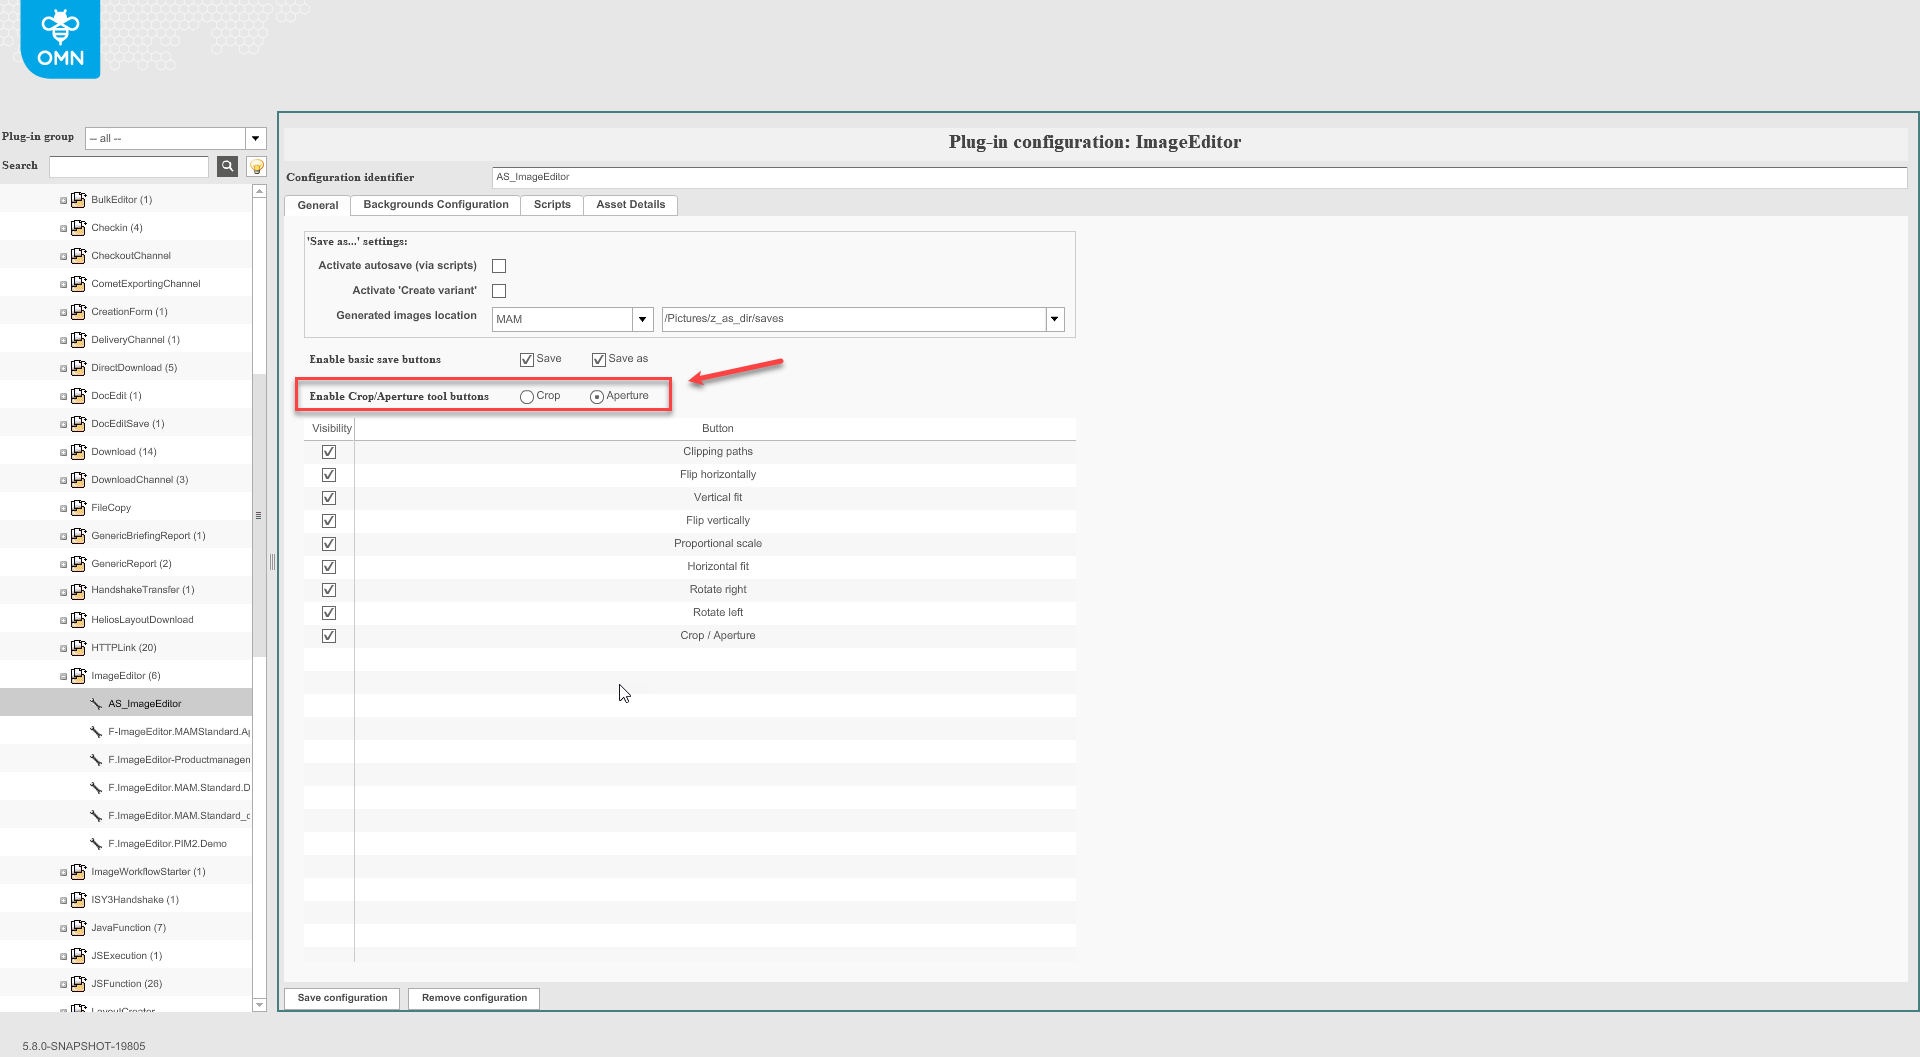The height and width of the screenshot is (1057, 1920).
Task: Click the search magnifier icon
Action: [226, 166]
